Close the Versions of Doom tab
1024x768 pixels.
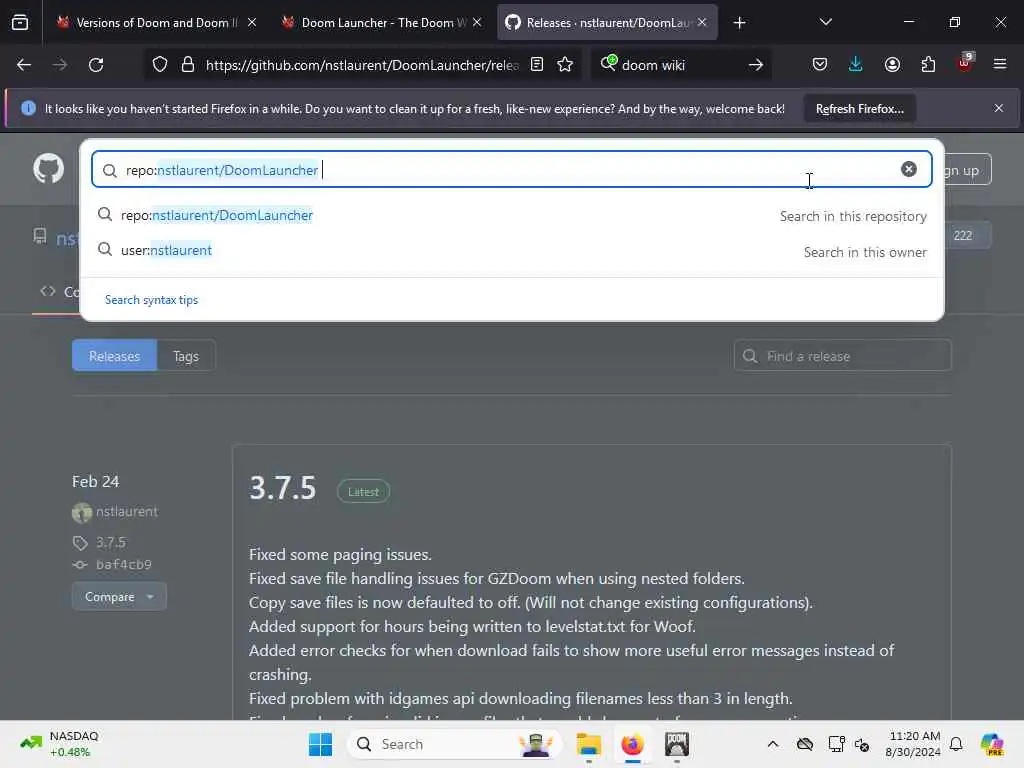[x=252, y=22]
